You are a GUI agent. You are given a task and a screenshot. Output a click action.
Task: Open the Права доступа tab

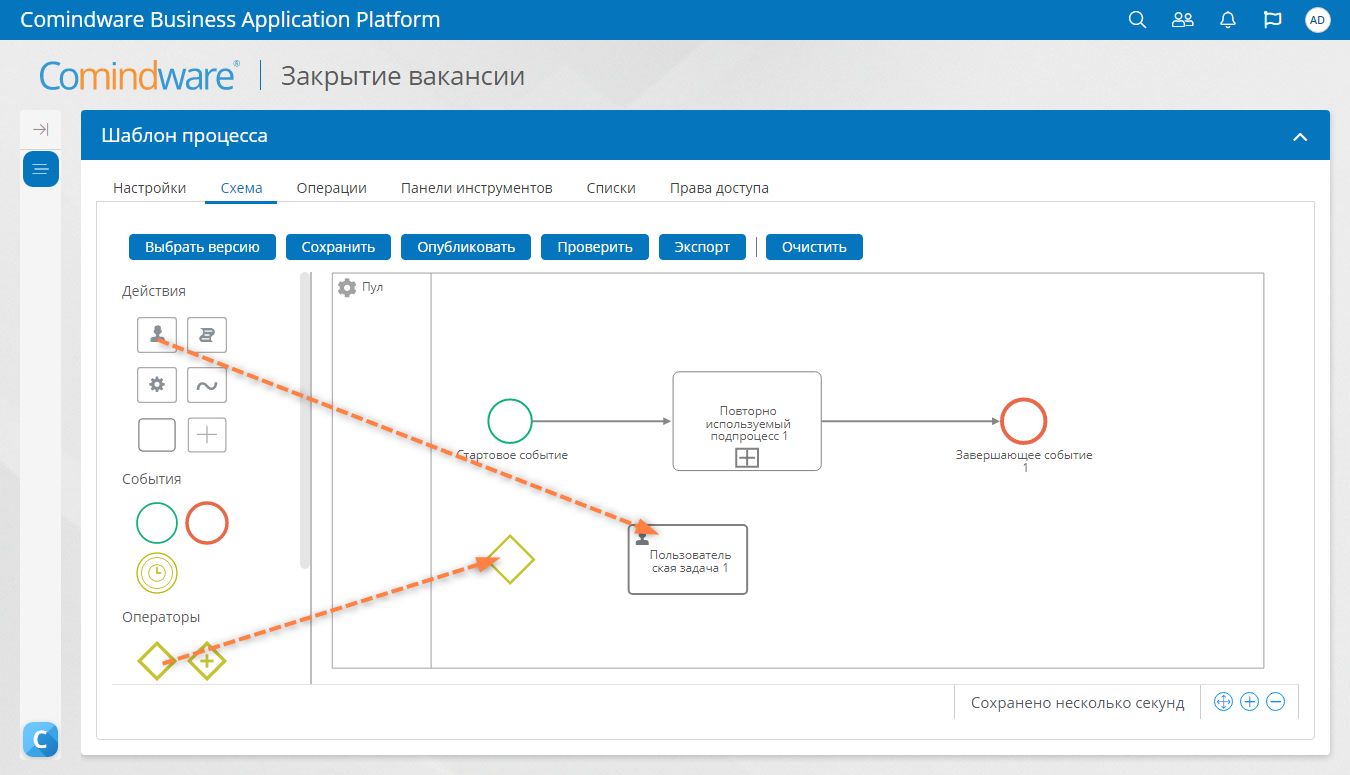click(719, 188)
